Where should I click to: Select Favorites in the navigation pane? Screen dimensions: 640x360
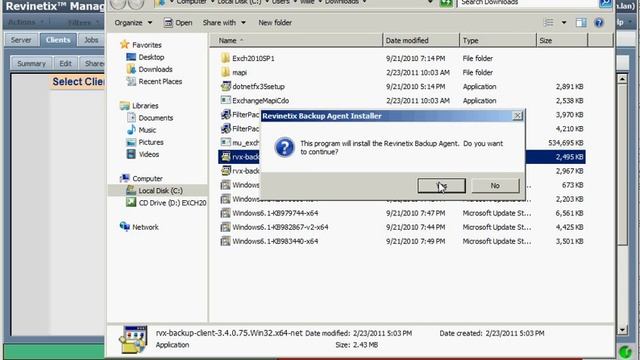point(147,45)
